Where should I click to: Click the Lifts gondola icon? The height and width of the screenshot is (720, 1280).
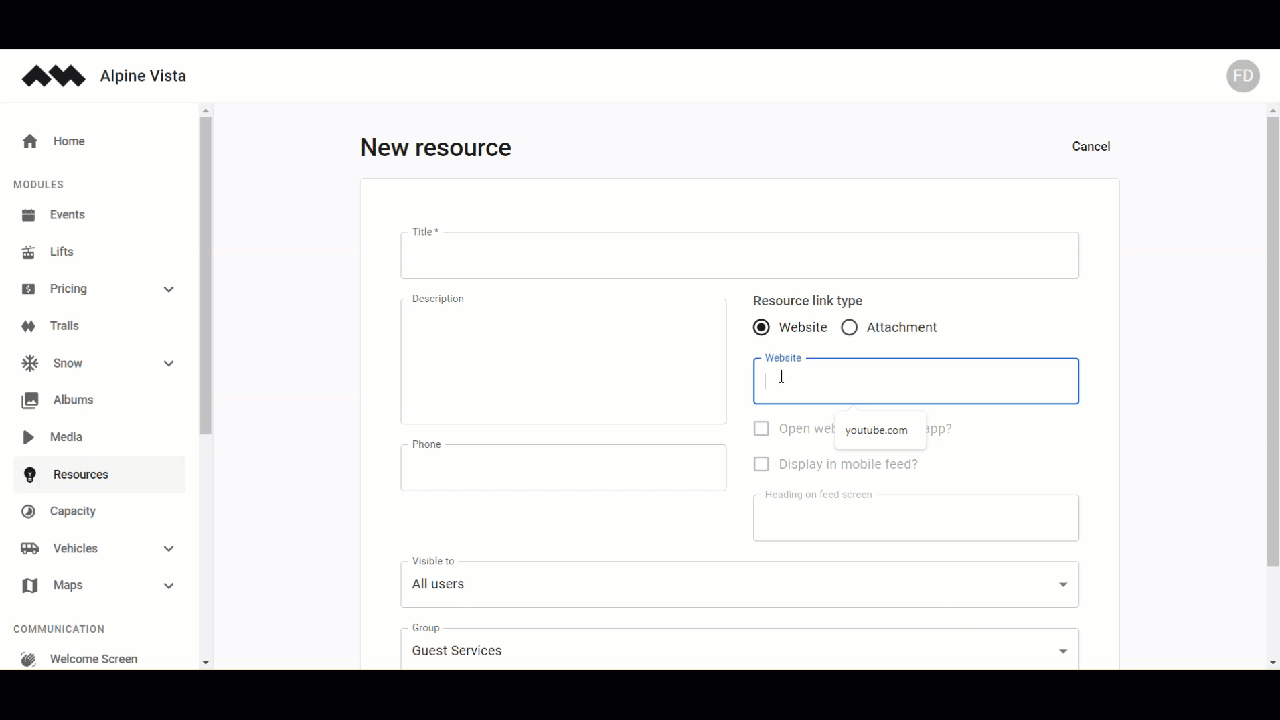point(28,252)
